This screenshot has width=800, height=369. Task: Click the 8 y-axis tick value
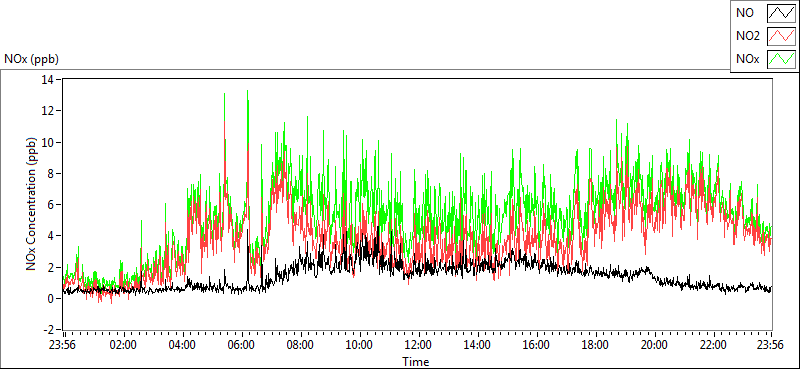coord(52,174)
